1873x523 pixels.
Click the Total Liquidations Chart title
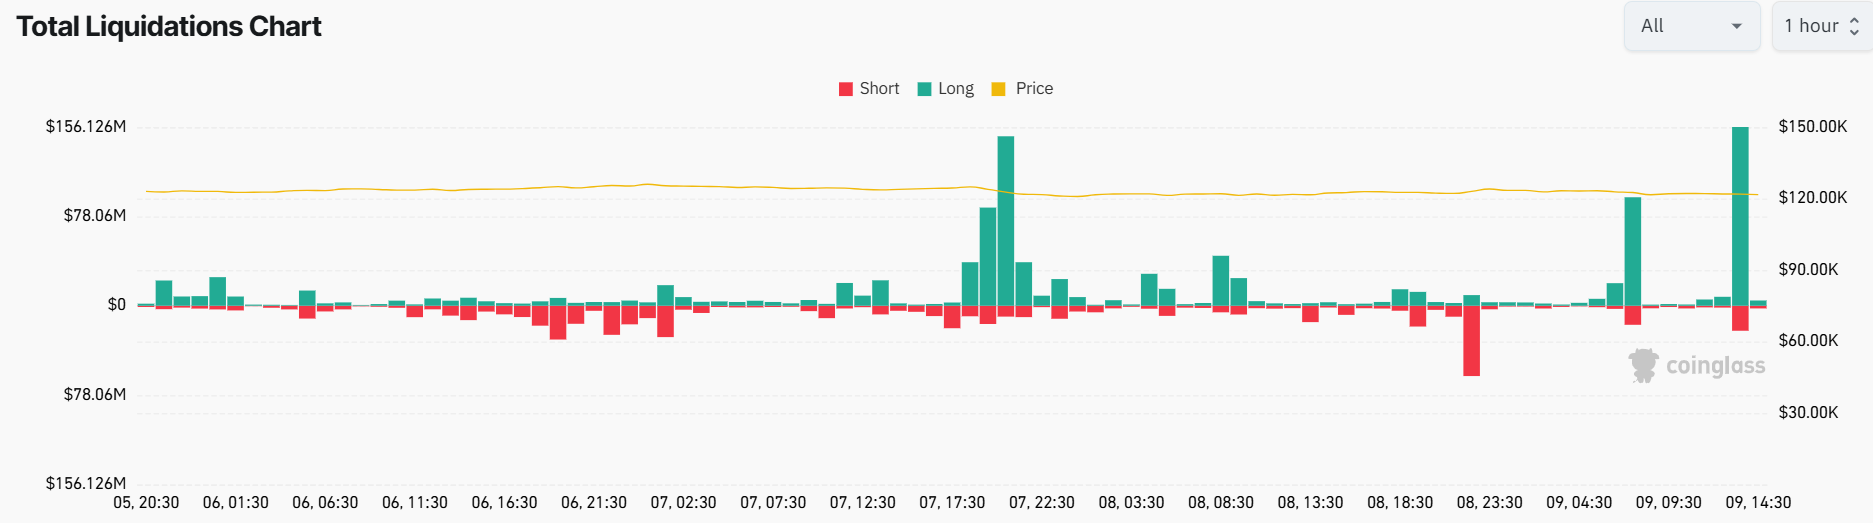169,27
